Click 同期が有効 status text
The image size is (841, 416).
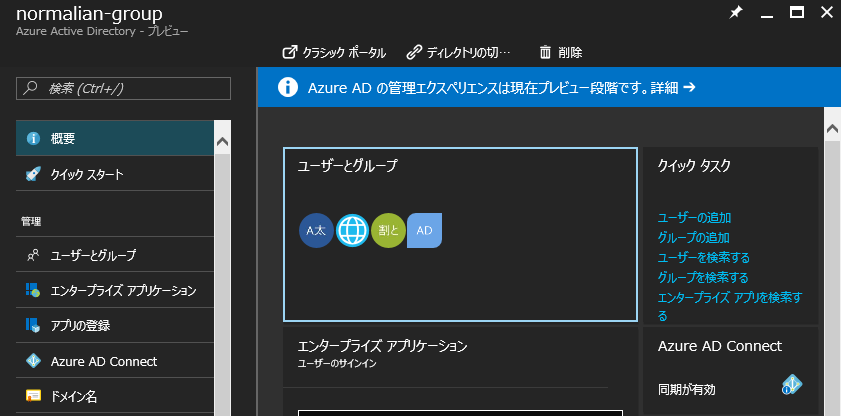(x=687, y=390)
